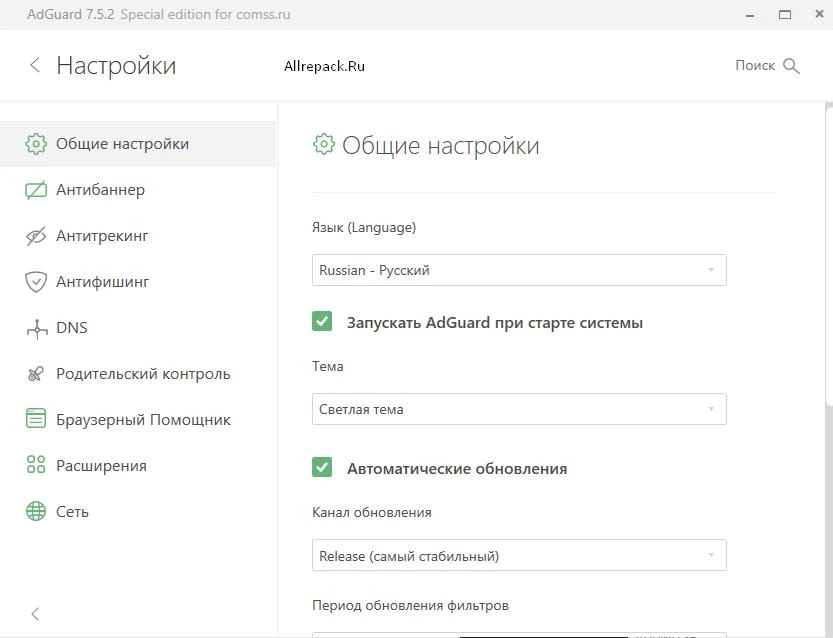Click the settings pane vertical scrollbar
Screen dimensions: 833x638
[829, 255]
